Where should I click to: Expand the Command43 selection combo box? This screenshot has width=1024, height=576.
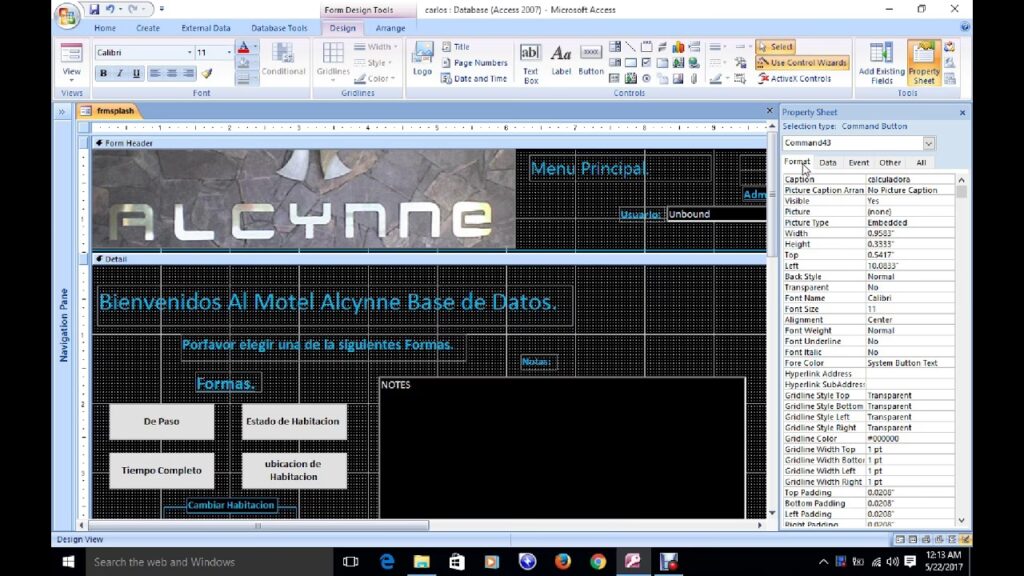tap(929, 143)
